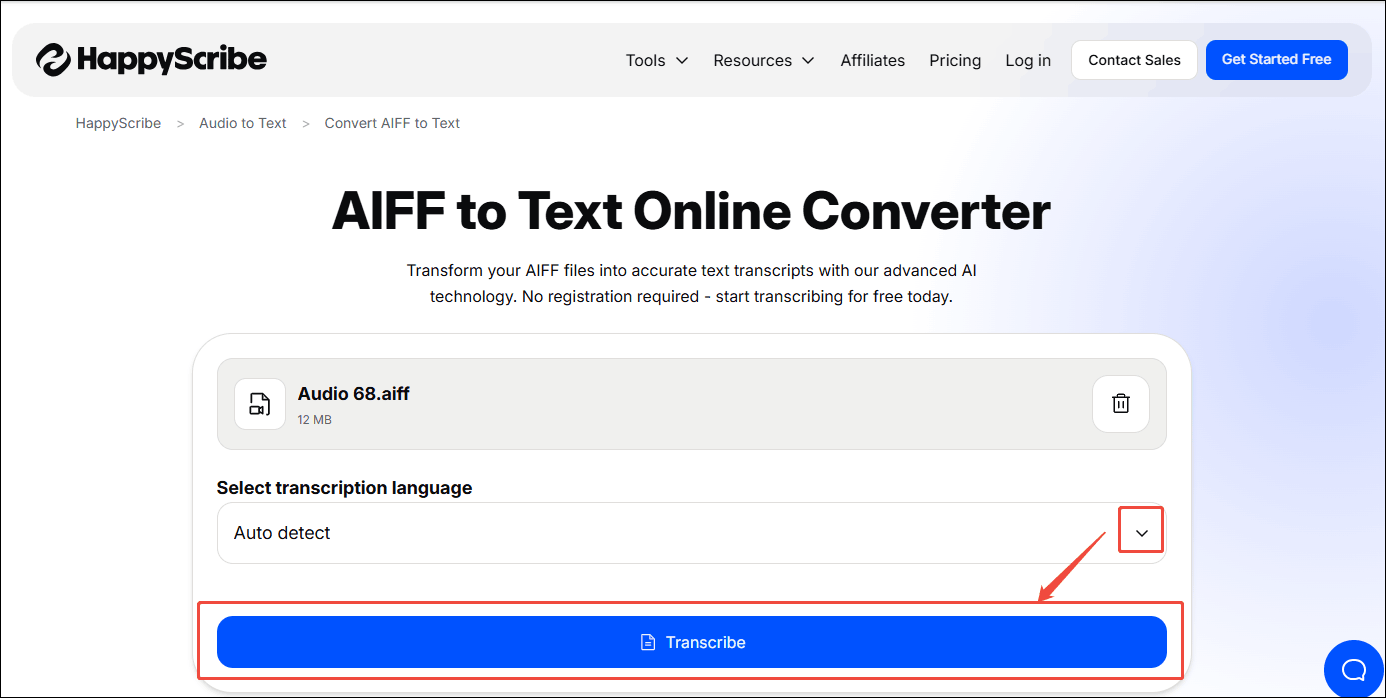
Task: Click the Audio 68.aiff file name
Action: pos(354,393)
